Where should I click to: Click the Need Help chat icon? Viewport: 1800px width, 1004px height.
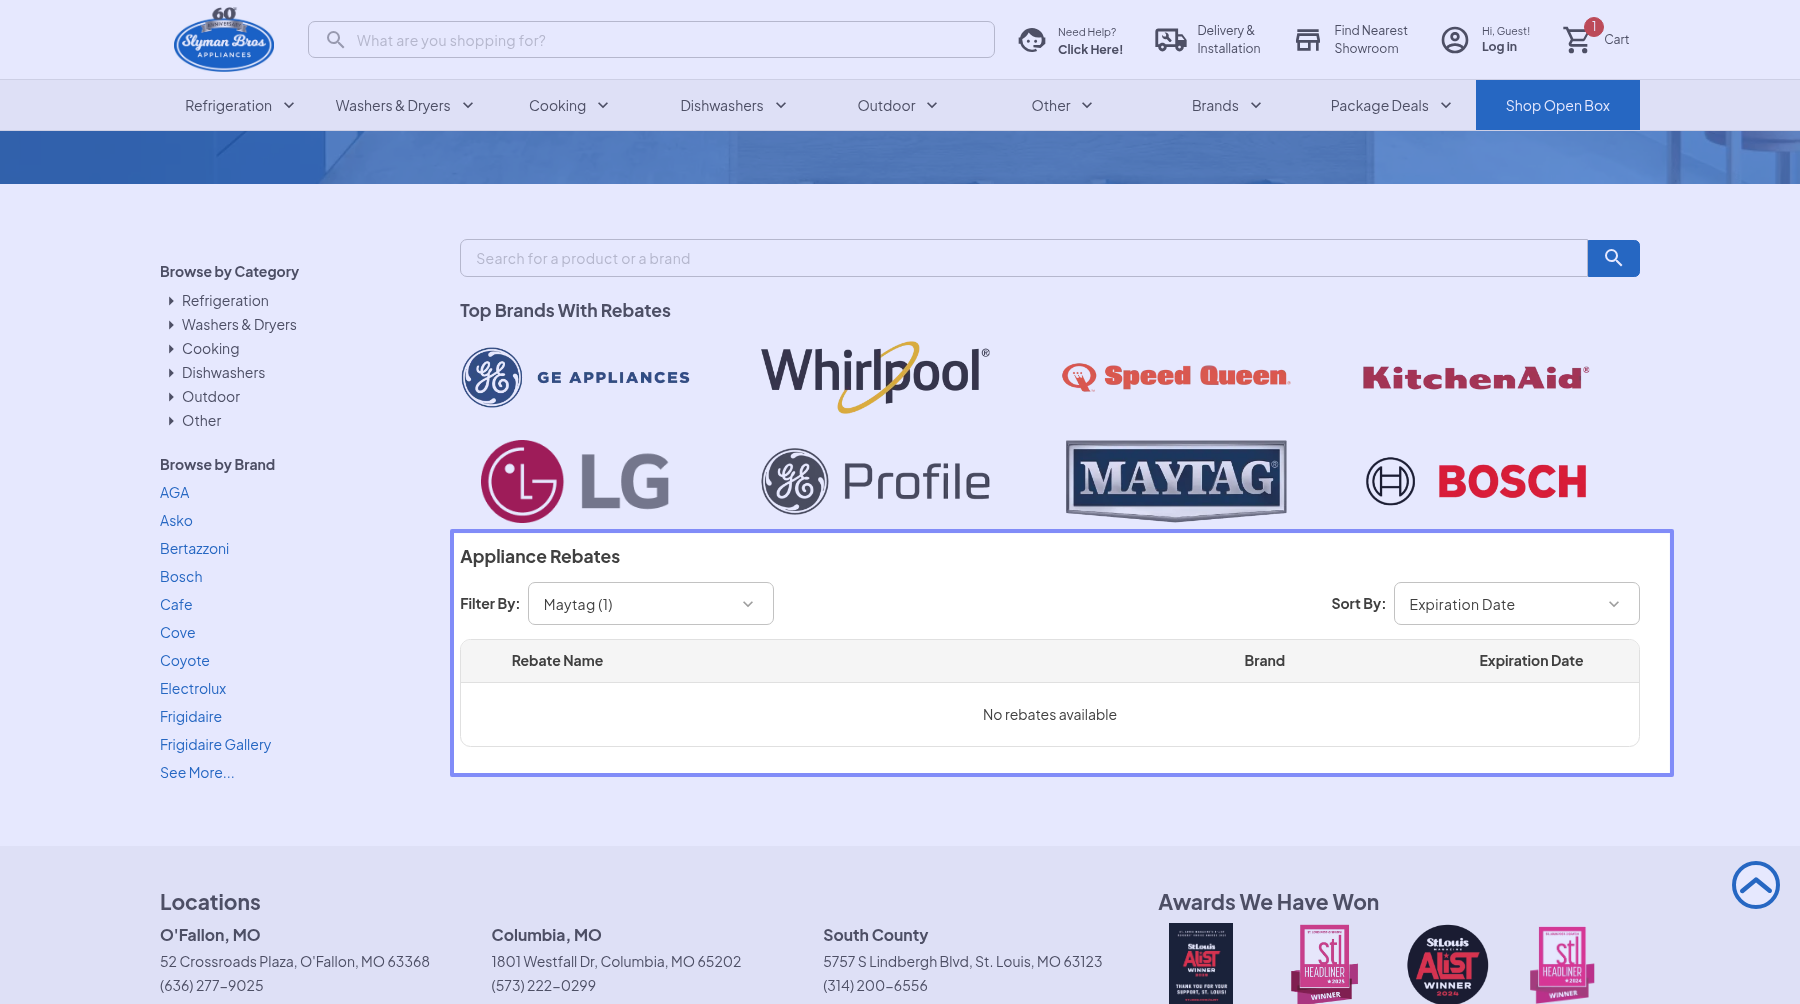[x=1032, y=40]
